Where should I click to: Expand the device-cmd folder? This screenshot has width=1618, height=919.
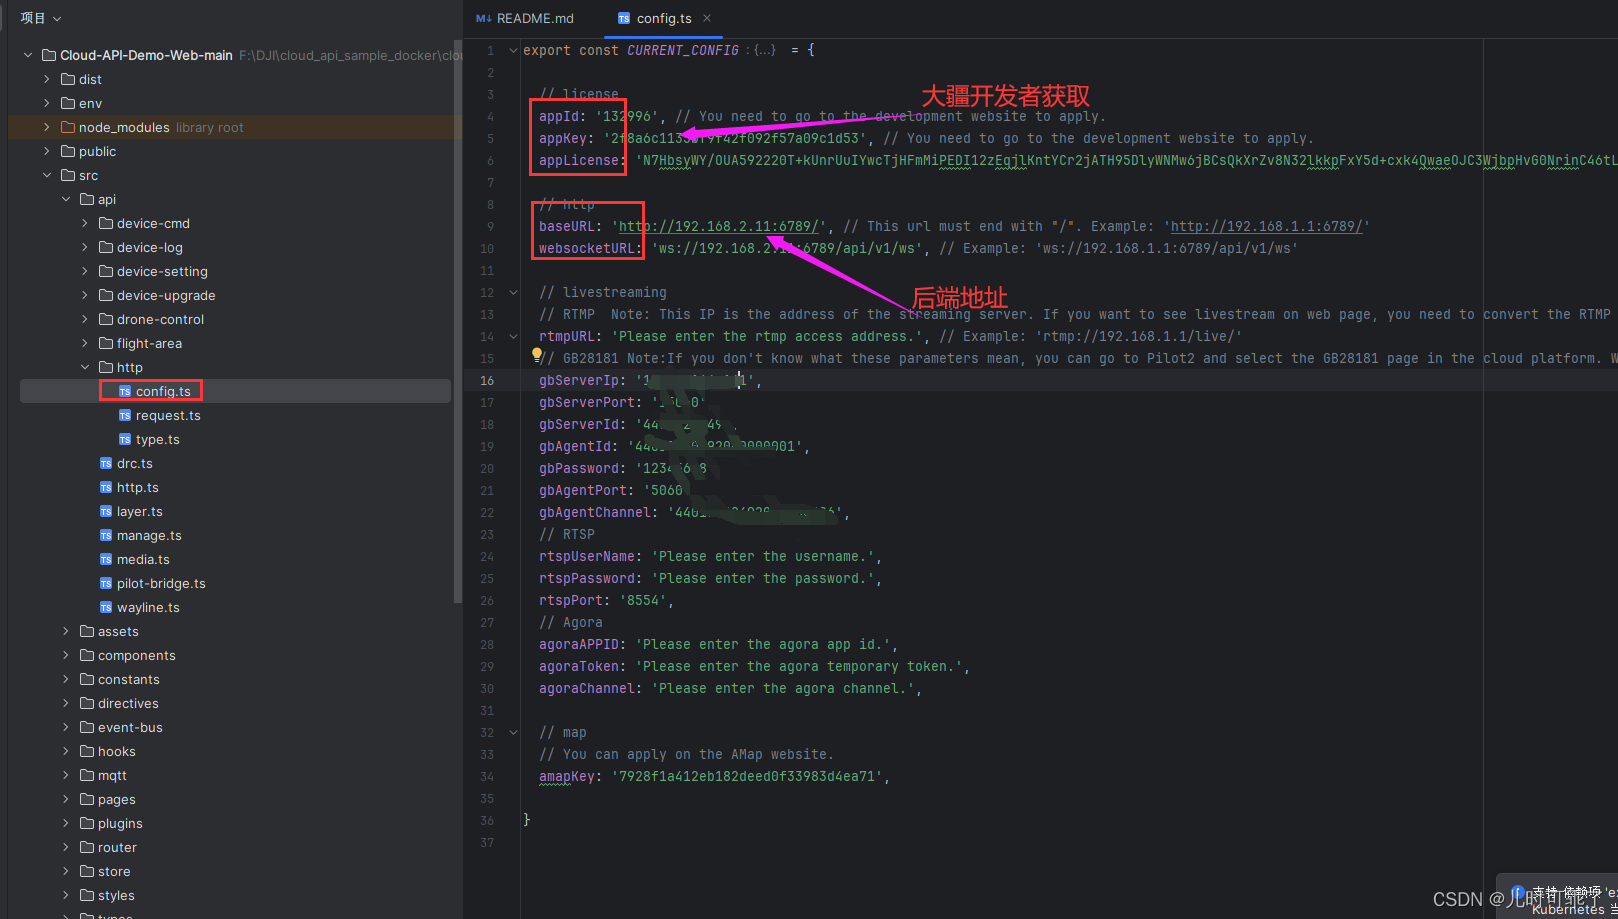[85, 223]
